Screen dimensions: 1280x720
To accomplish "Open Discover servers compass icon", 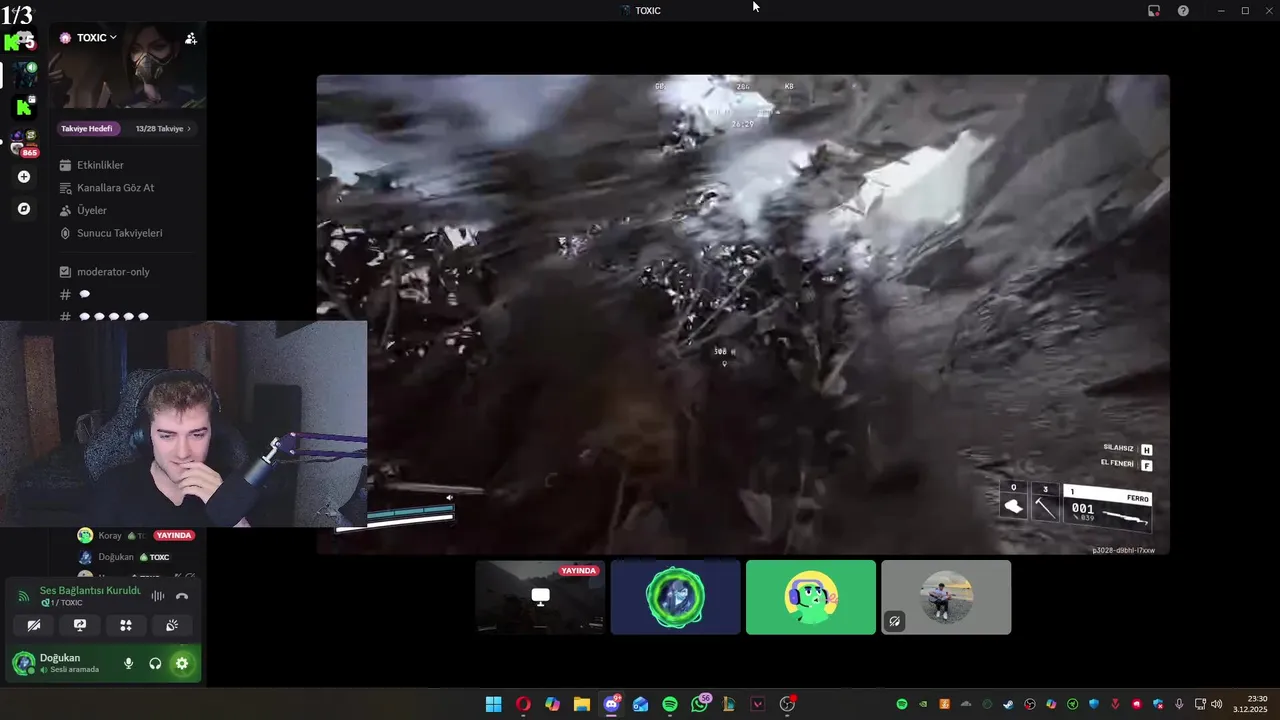I will 24,209.
